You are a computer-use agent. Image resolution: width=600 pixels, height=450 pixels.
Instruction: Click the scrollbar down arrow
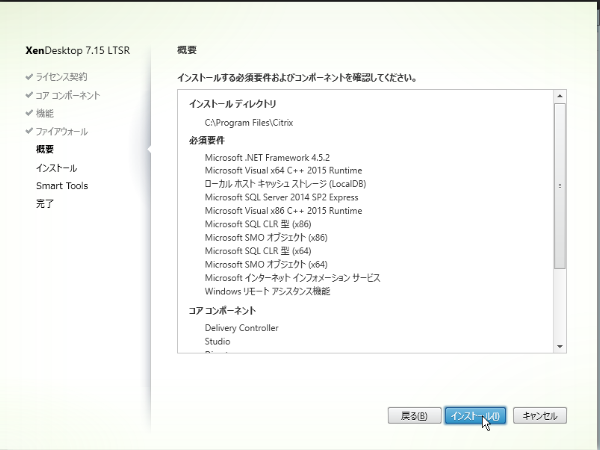pos(560,347)
